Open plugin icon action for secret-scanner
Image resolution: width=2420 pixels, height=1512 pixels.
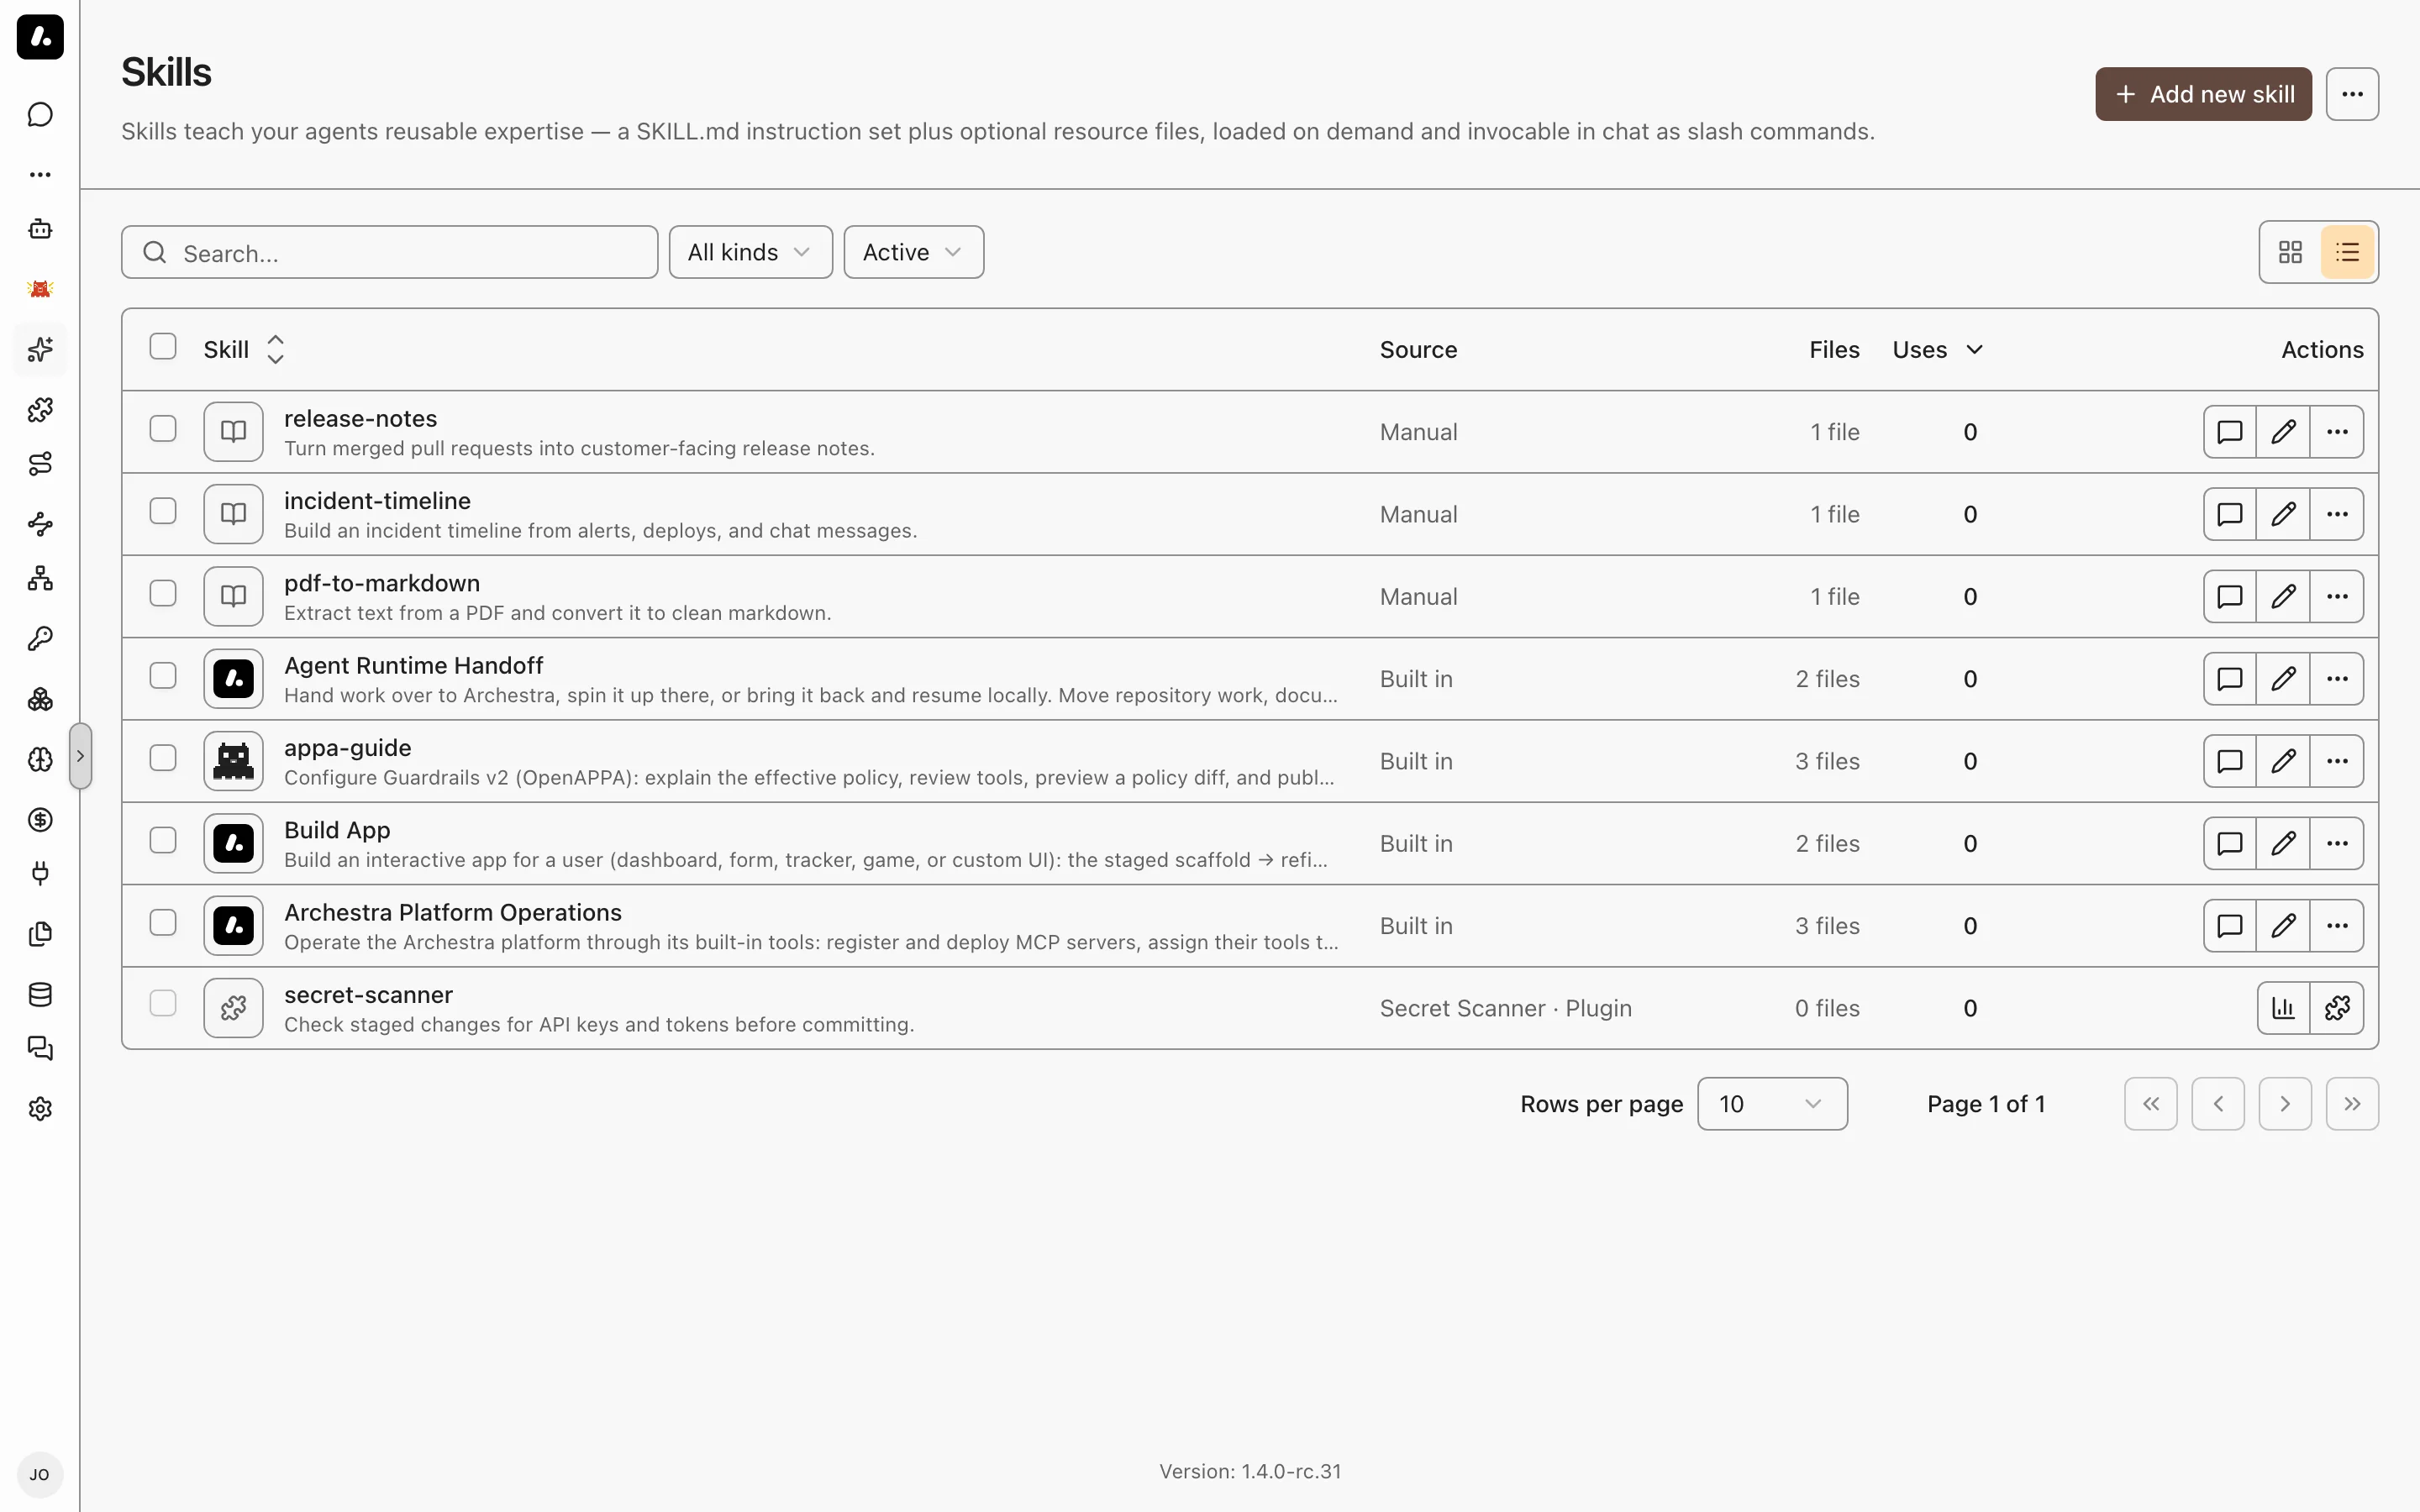click(x=2337, y=1008)
